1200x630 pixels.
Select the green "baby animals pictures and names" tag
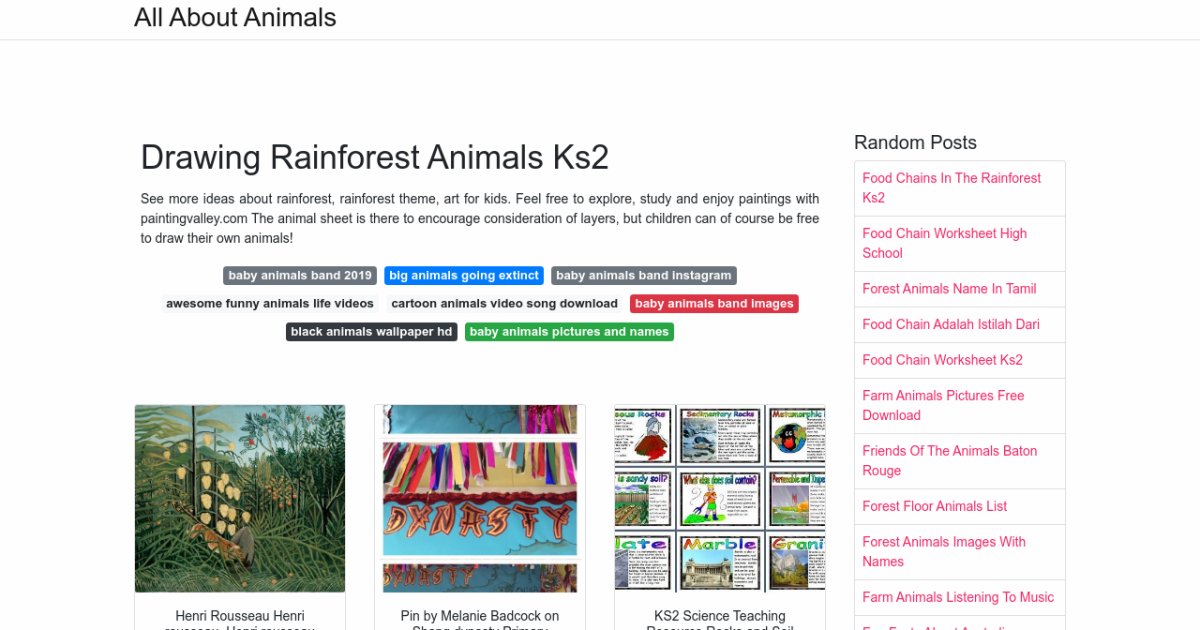point(568,331)
